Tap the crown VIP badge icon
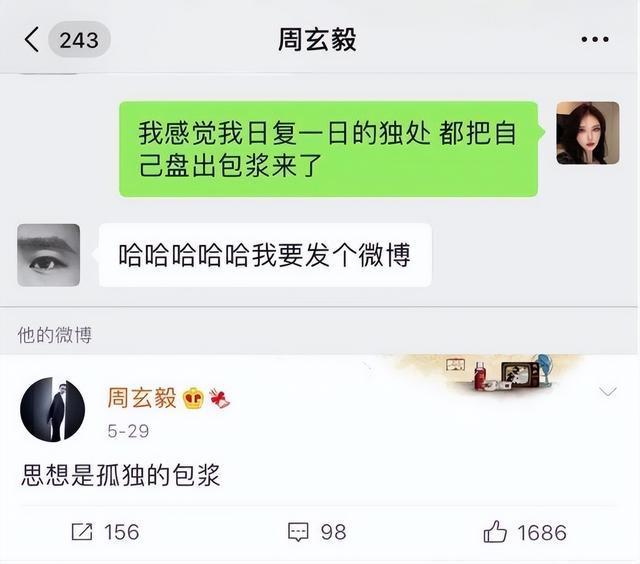The width and height of the screenshot is (640, 564). 193,398
